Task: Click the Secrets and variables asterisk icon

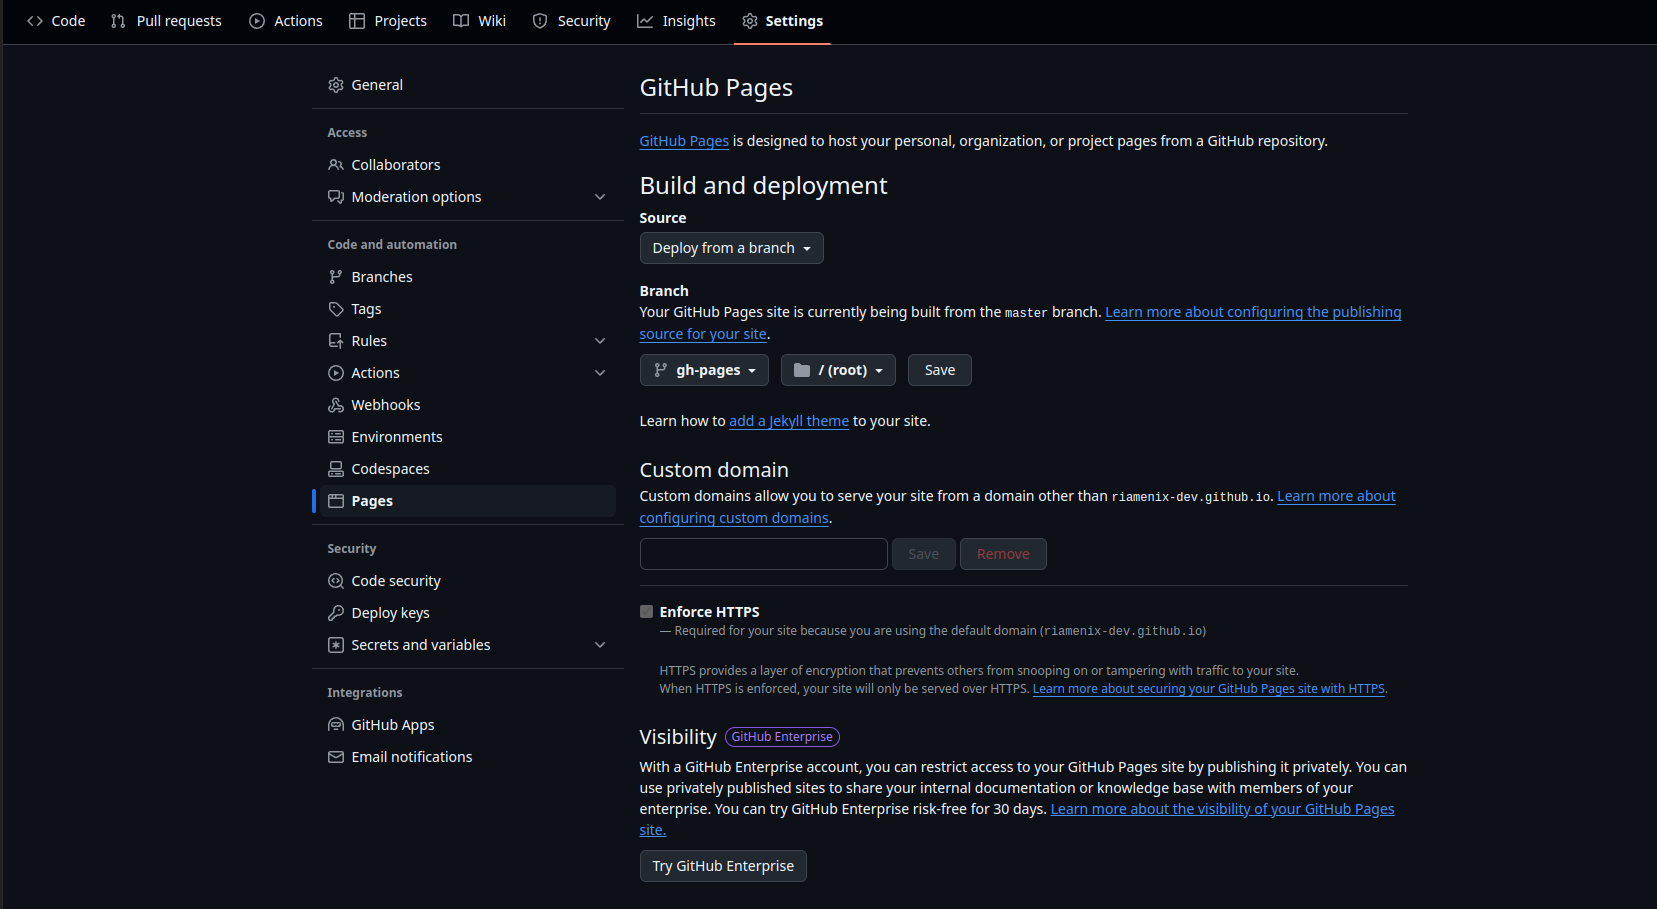Action: (336, 645)
